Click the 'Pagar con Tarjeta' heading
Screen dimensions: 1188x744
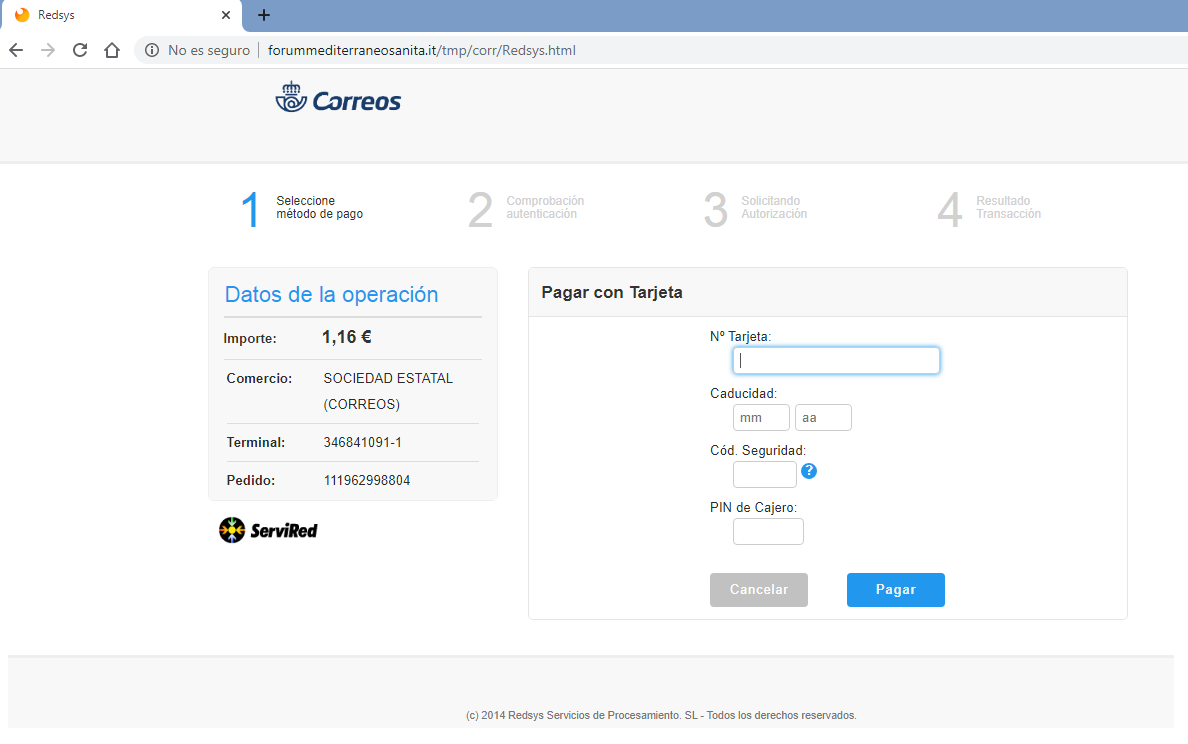612,292
